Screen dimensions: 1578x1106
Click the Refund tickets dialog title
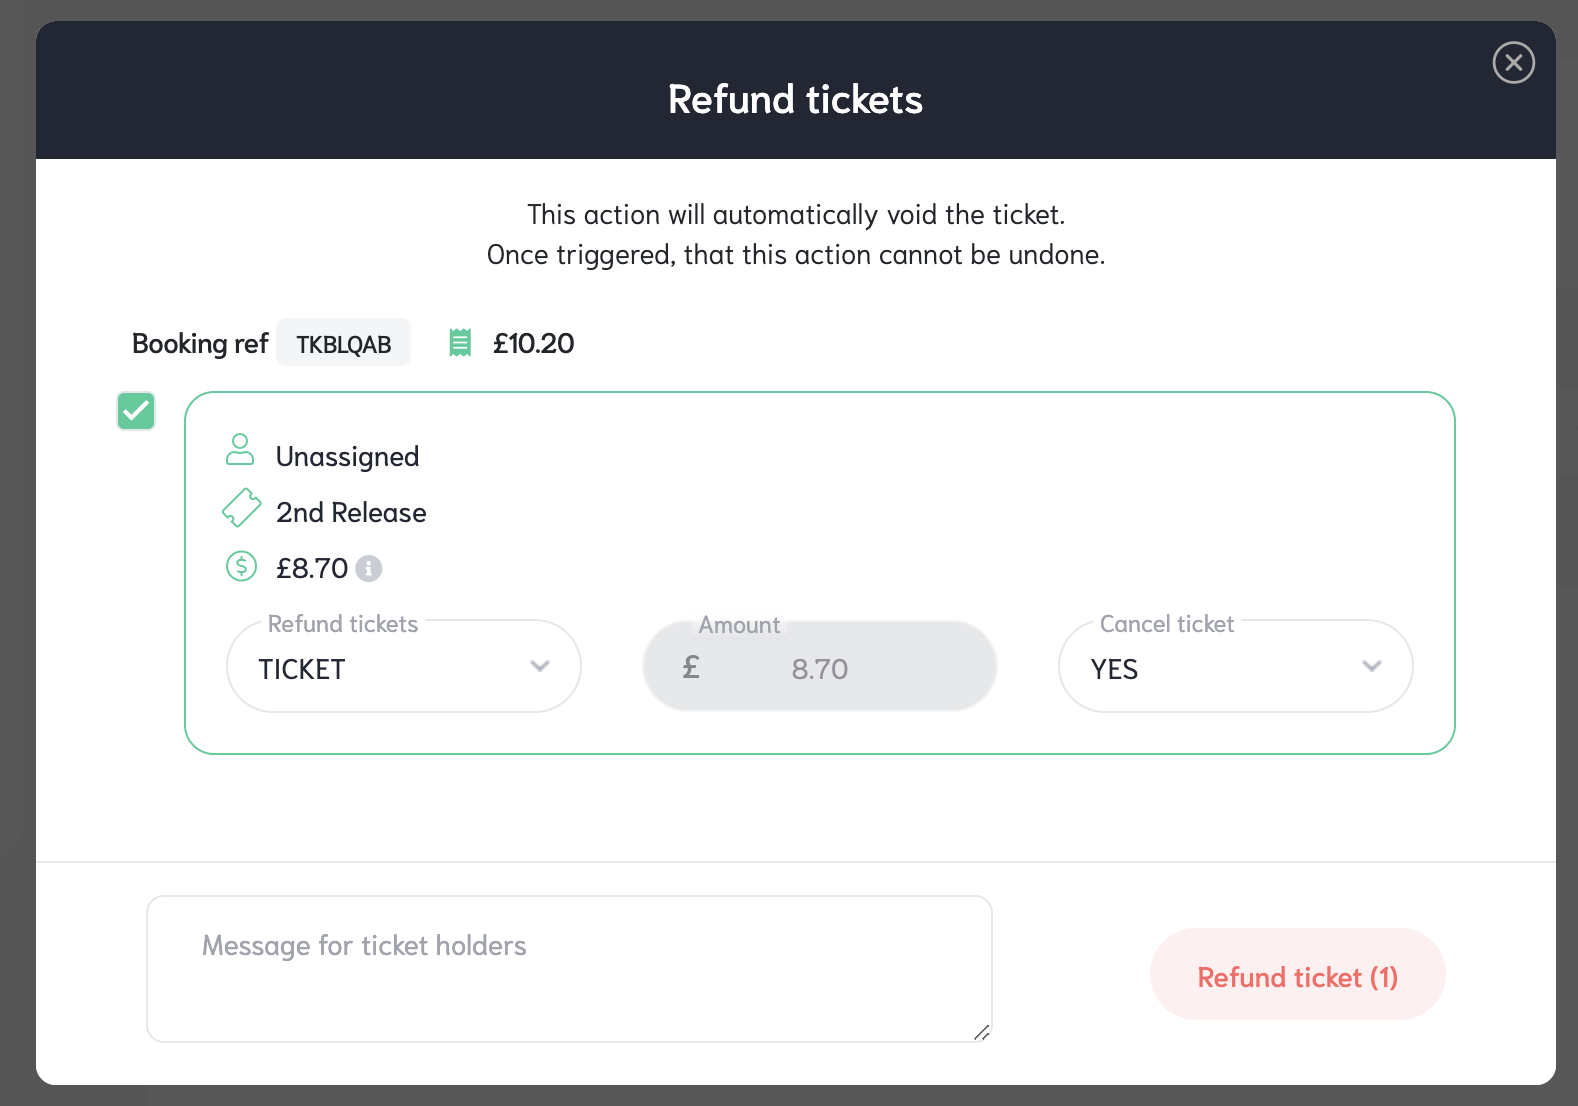pos(795,99)
